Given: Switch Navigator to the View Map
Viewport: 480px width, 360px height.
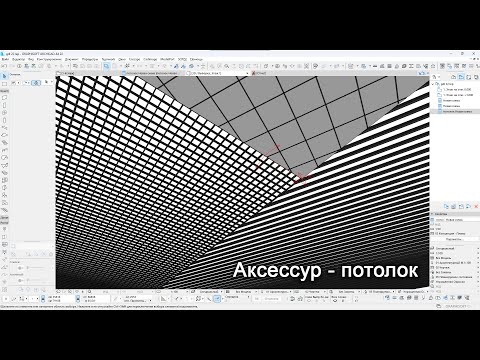Looking at the screenshot, I should pos(461,77).
